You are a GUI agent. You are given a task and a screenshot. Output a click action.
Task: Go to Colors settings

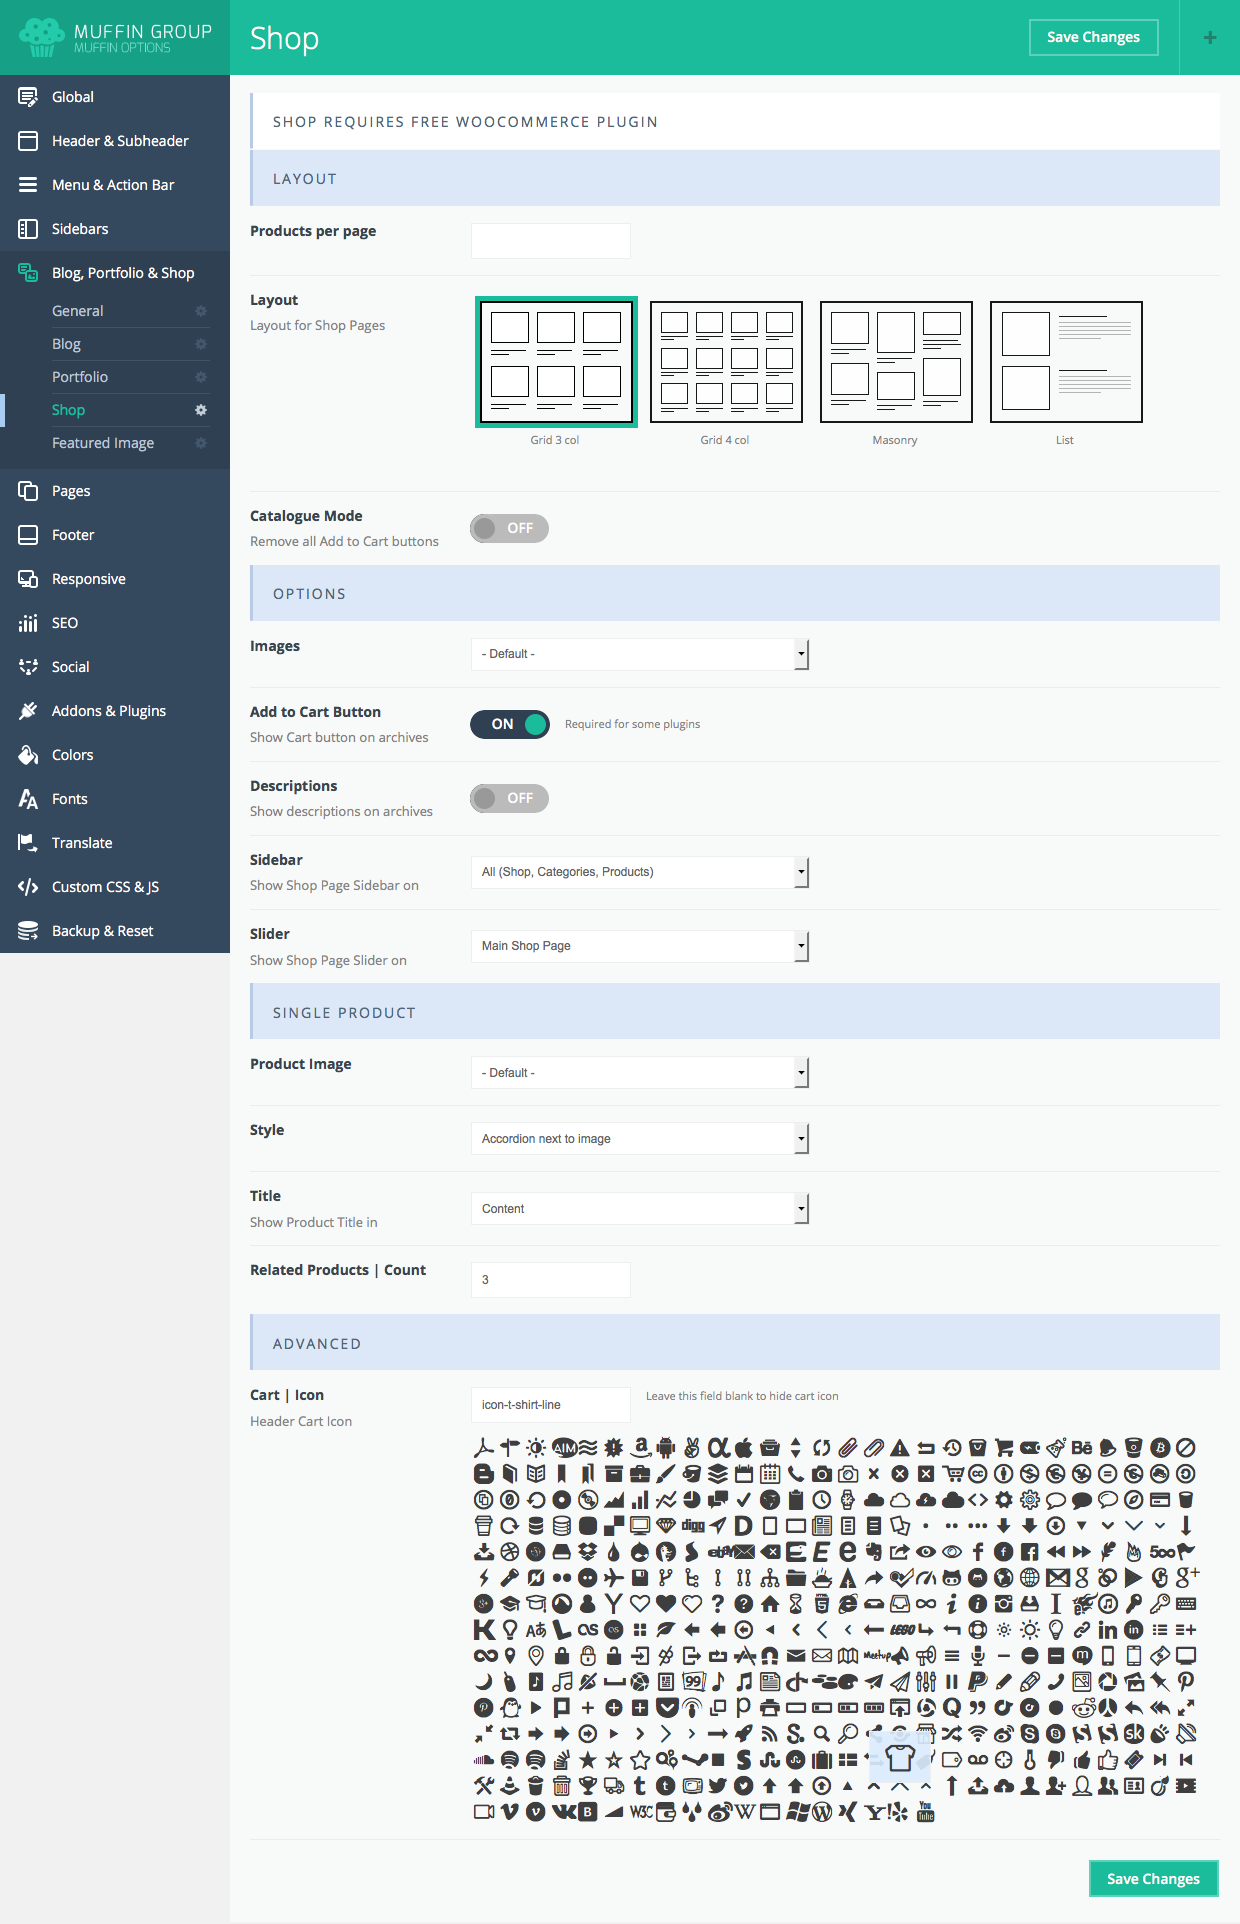(115, 755)
